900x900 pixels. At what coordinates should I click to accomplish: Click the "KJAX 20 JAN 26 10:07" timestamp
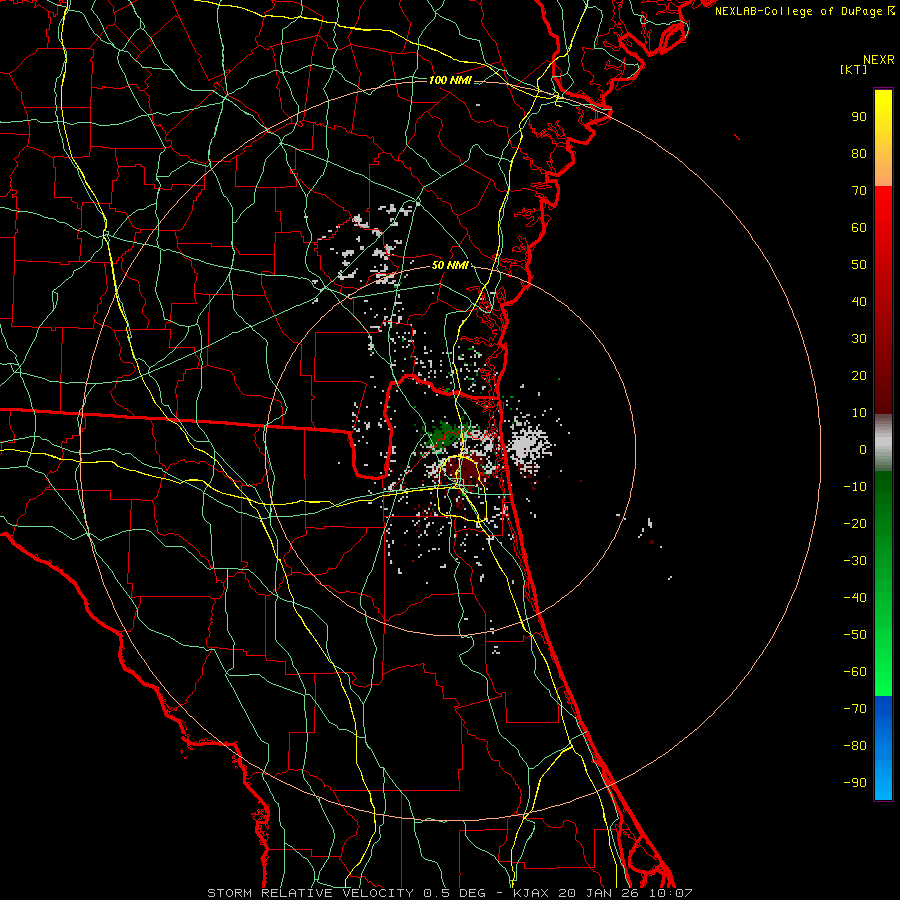[x=603, y=893]
